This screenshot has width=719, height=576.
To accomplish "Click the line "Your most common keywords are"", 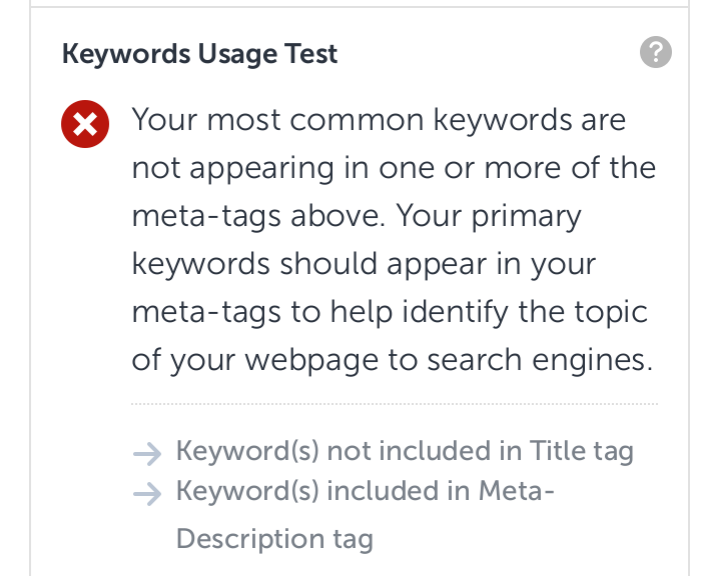I will (x=379, y=121).
